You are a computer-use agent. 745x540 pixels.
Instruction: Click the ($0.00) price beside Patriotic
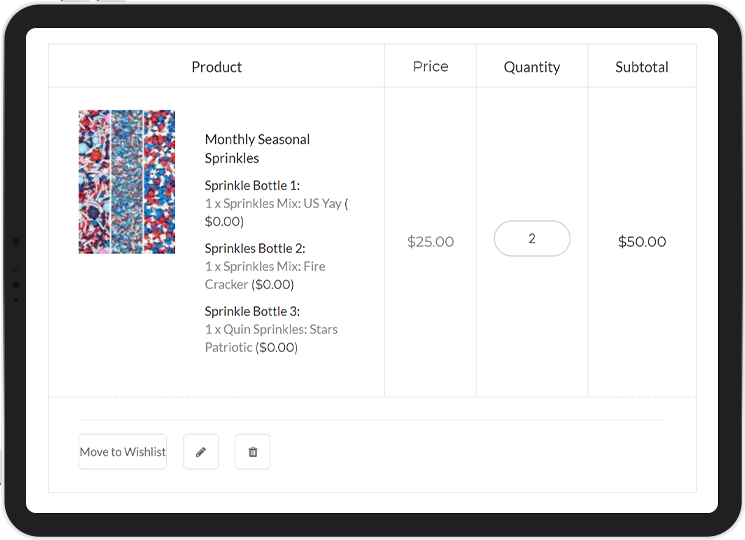[277, 348]
